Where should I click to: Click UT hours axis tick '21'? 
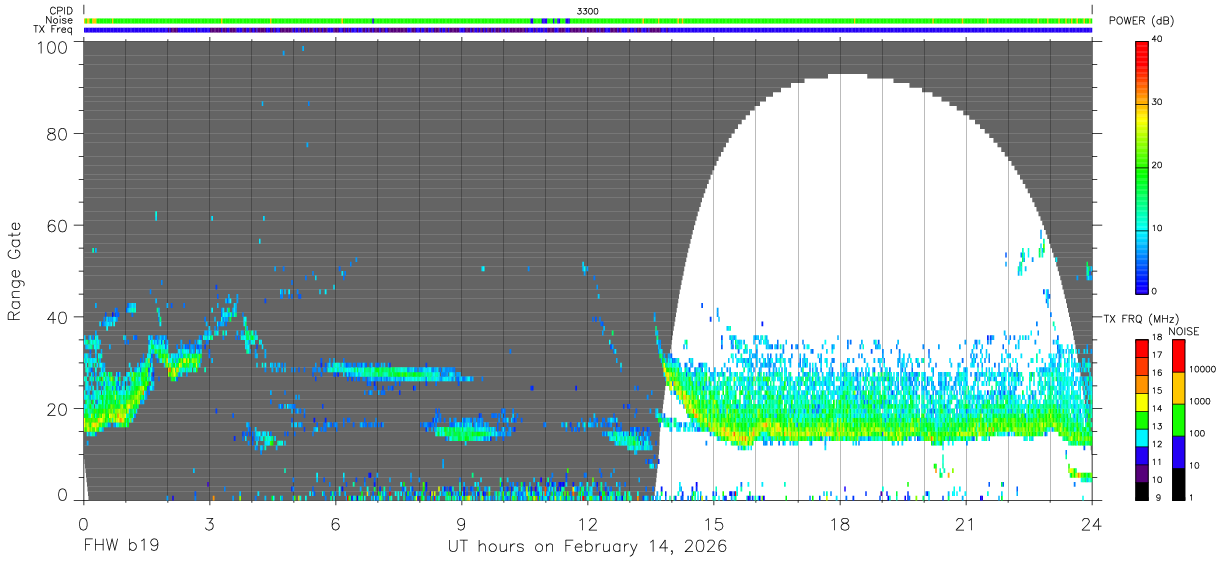coord(966,523)
